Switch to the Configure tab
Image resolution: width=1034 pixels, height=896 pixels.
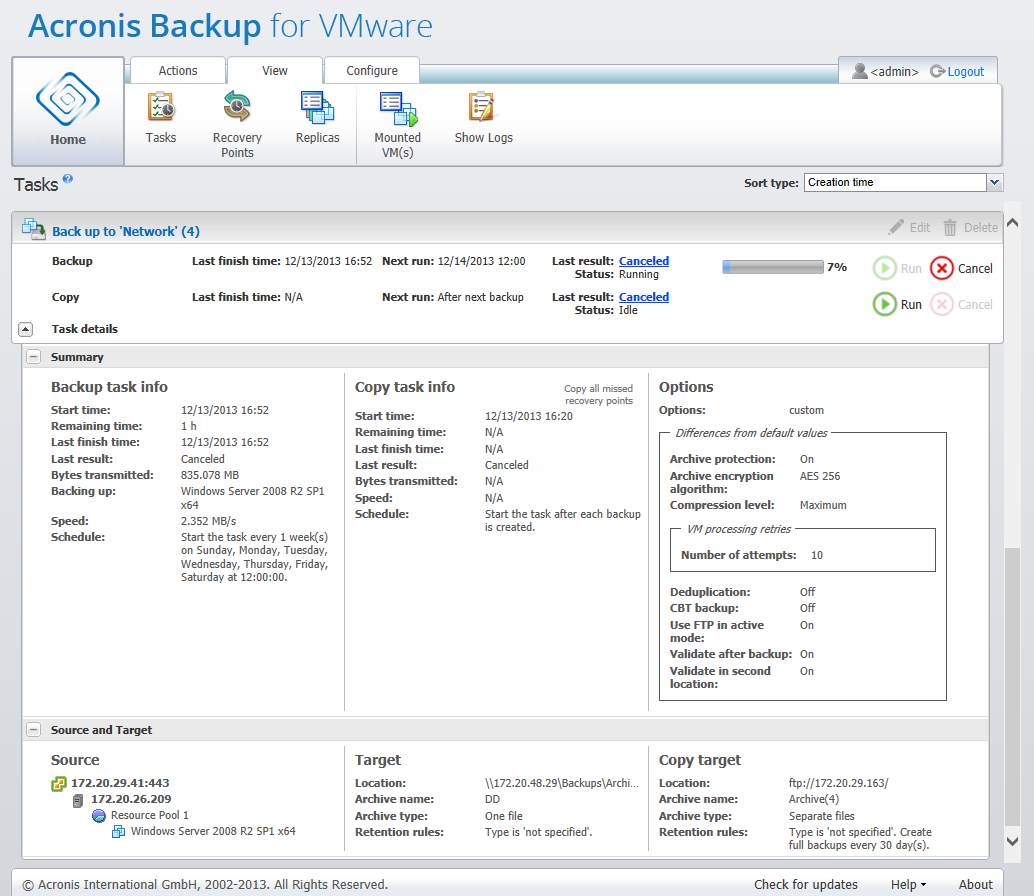point(372,71)
